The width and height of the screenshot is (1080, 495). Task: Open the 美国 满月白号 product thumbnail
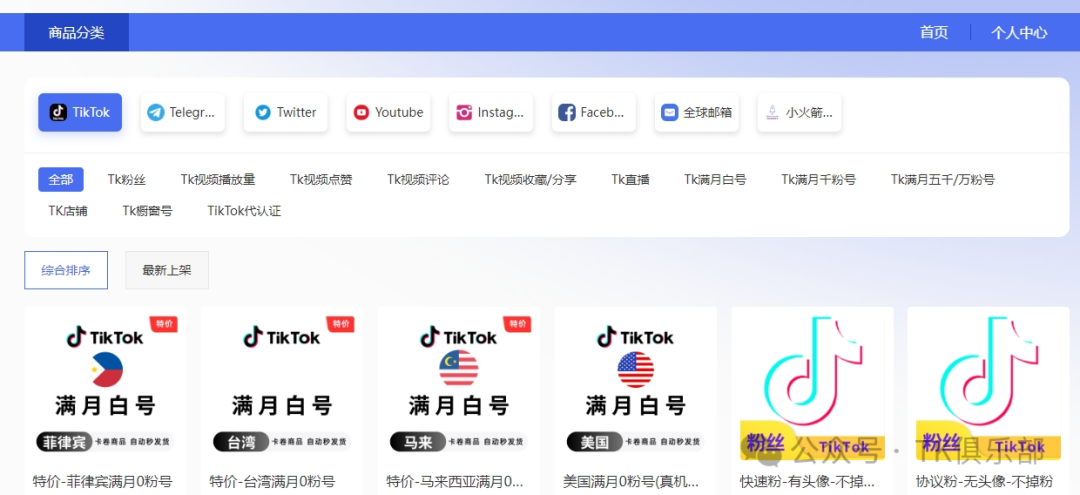pos(636,386)
